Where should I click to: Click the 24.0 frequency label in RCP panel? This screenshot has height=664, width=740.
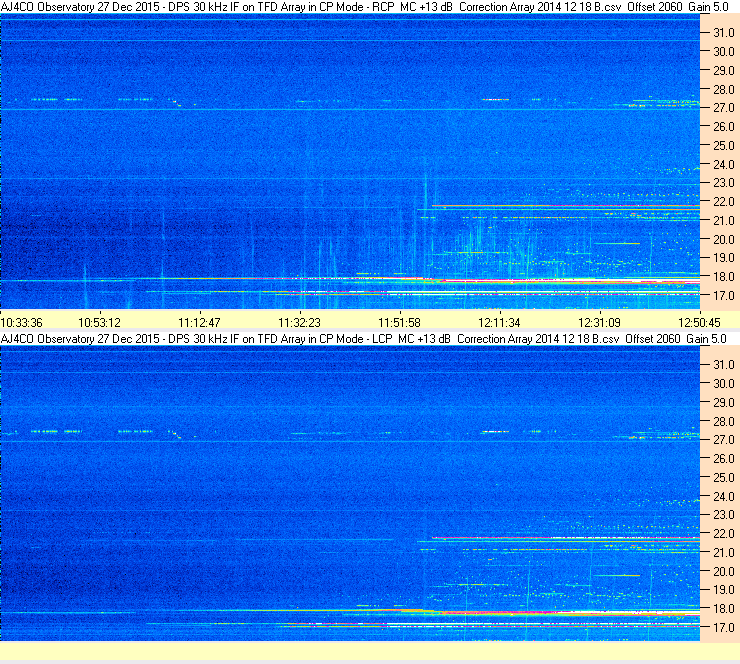[x=724, y=165]
